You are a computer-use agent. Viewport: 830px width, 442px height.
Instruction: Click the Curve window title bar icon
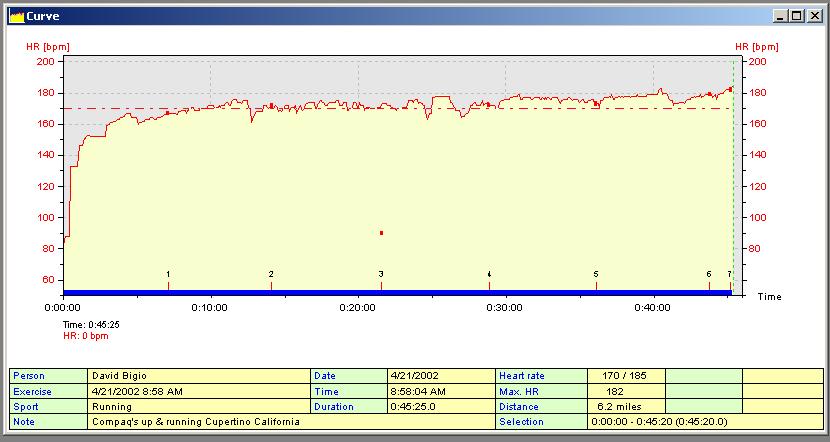pyautogui.click(x=16, y=16)
